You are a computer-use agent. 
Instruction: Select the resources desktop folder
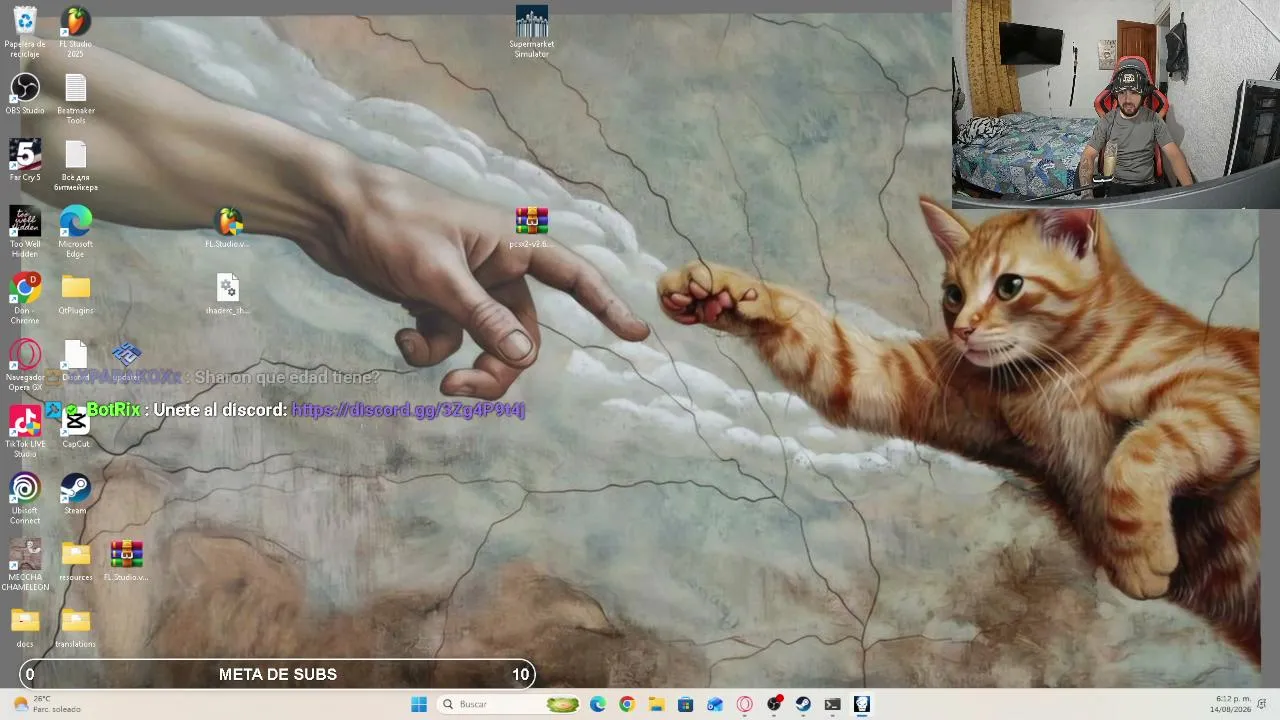(x=76, y=561)
